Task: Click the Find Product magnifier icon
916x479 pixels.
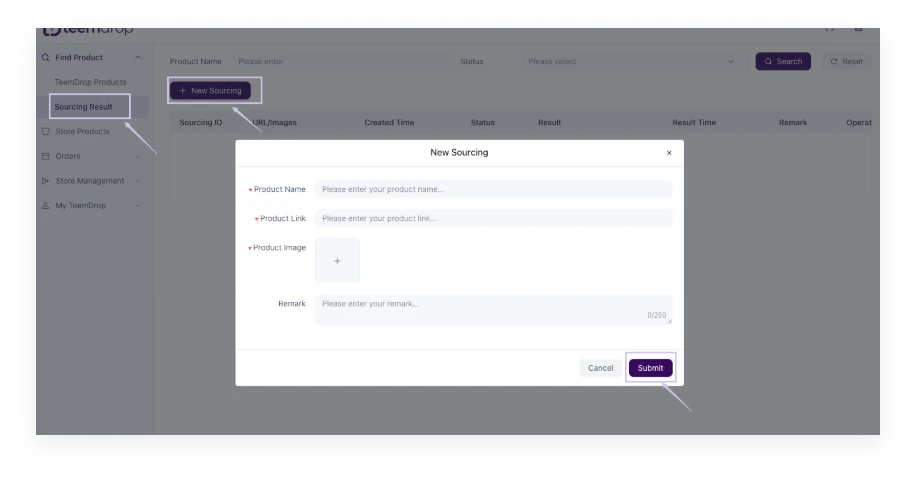Action: [46, 58]
